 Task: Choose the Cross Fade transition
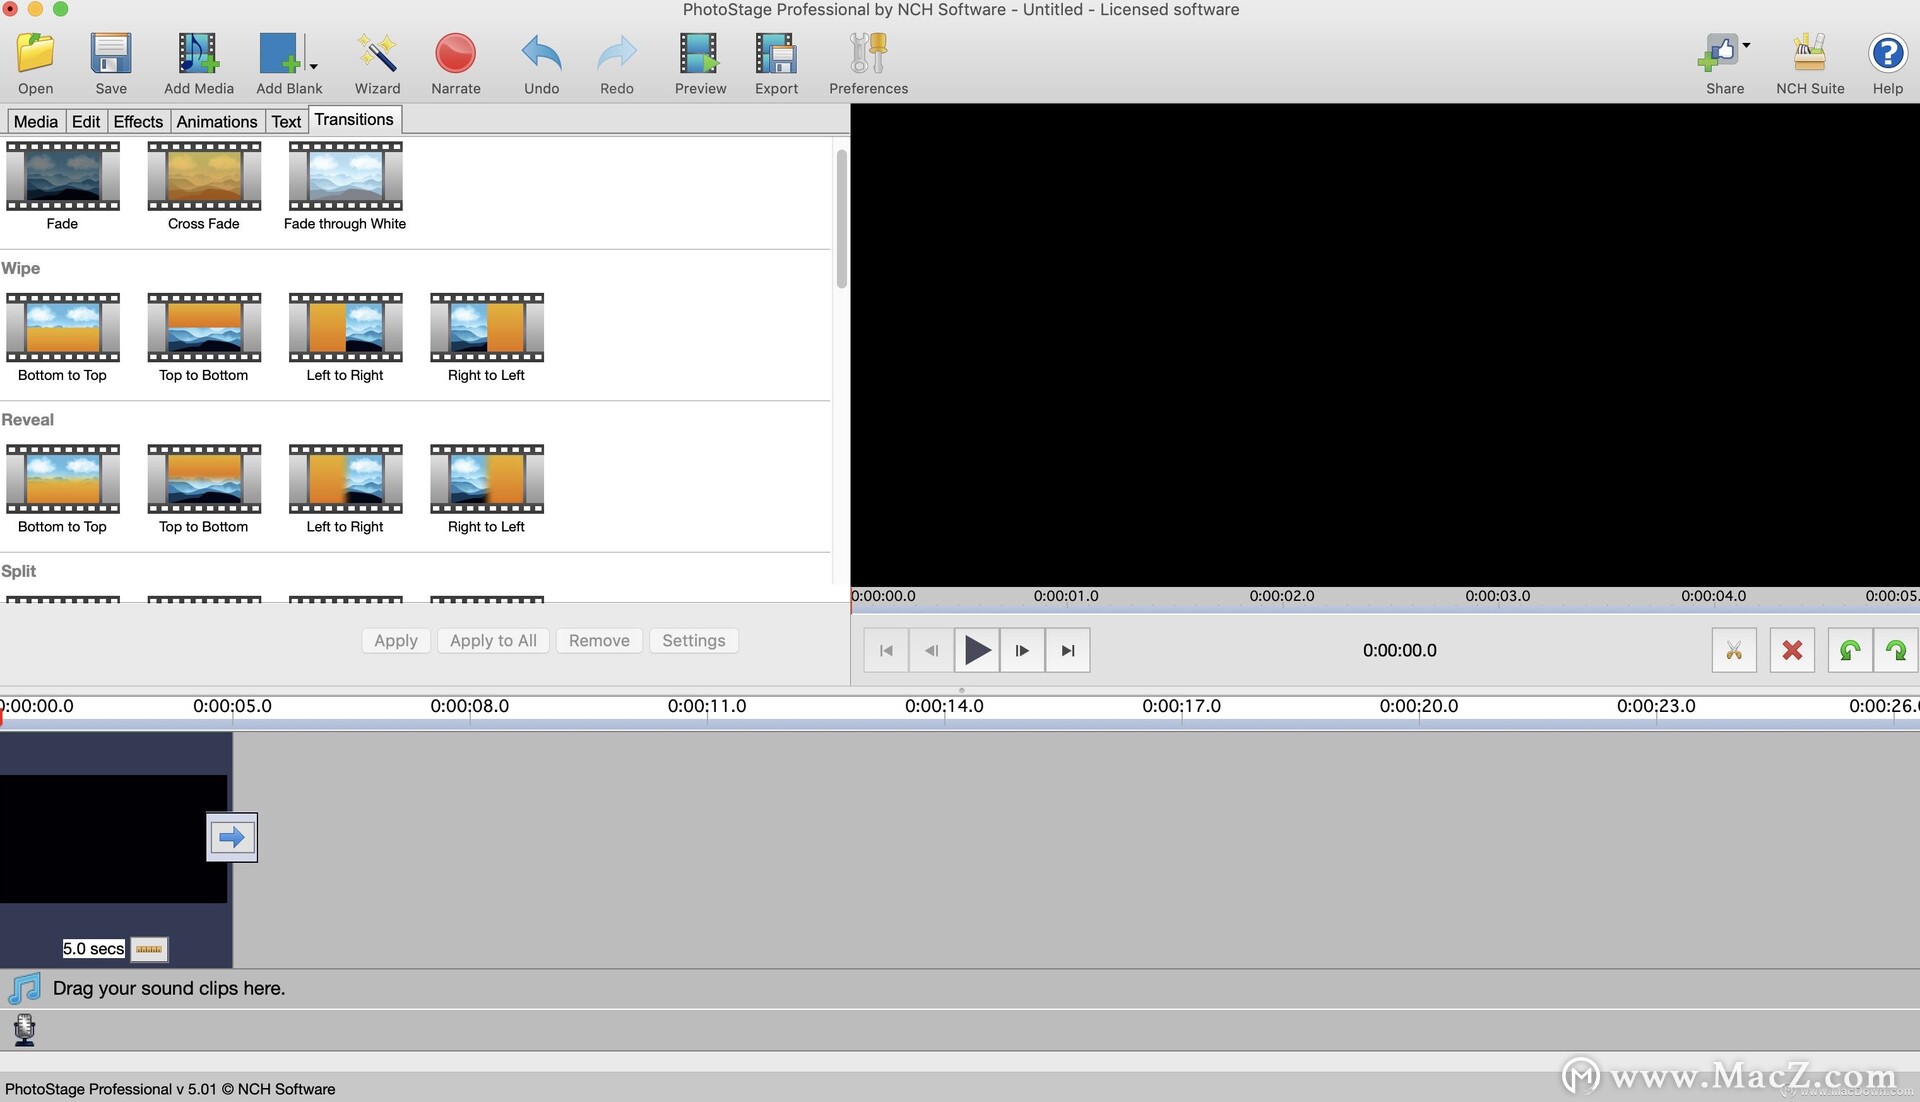click(x=204, y=176)
